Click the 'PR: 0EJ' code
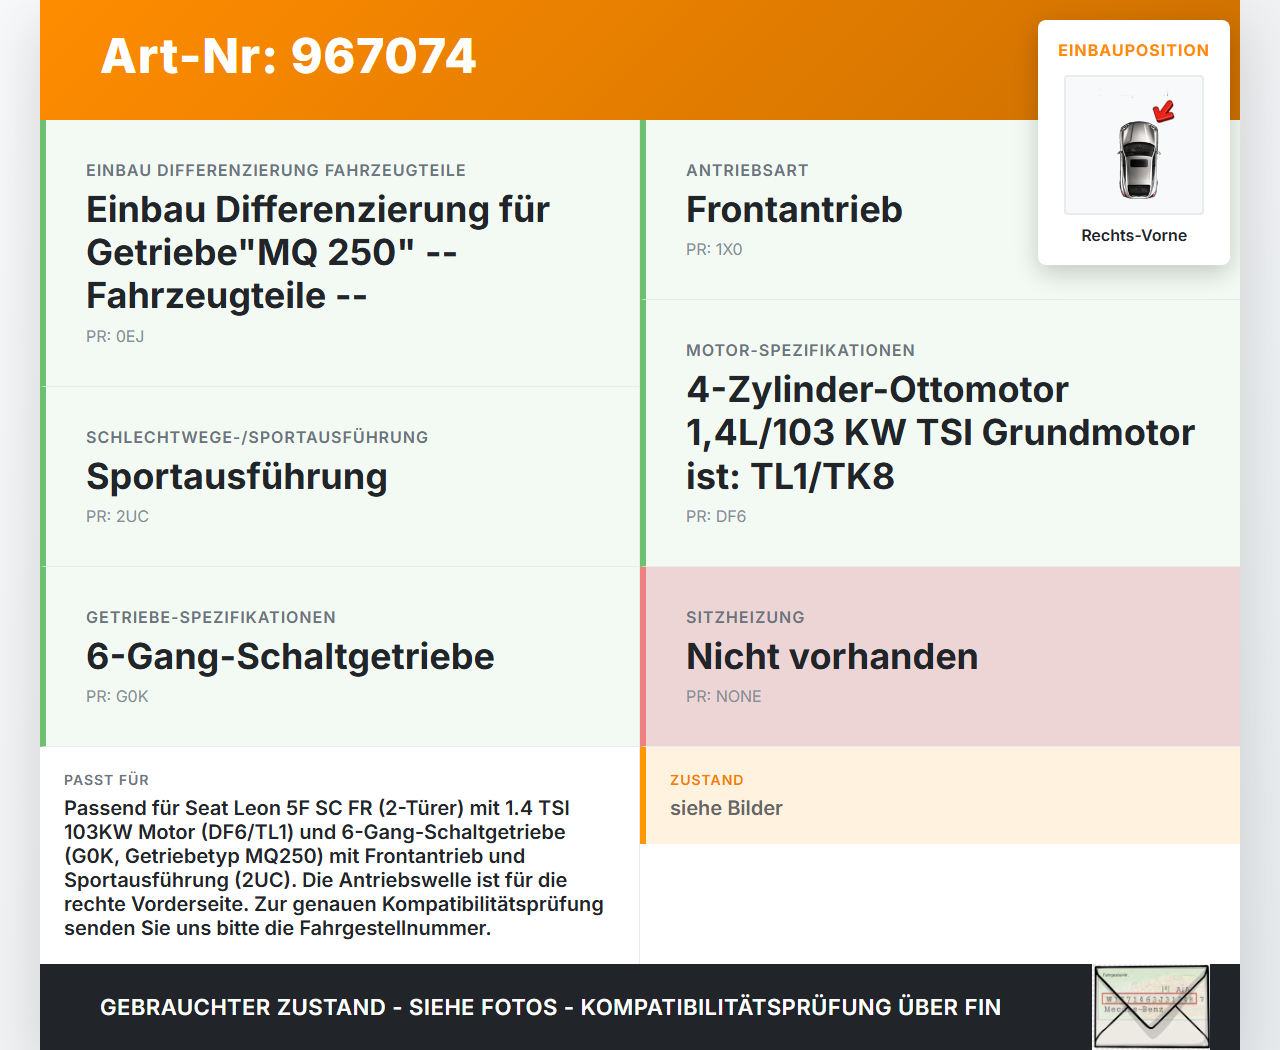Screen dimensions: 1280x1050 pyautogui.click(x=115, y=336)
